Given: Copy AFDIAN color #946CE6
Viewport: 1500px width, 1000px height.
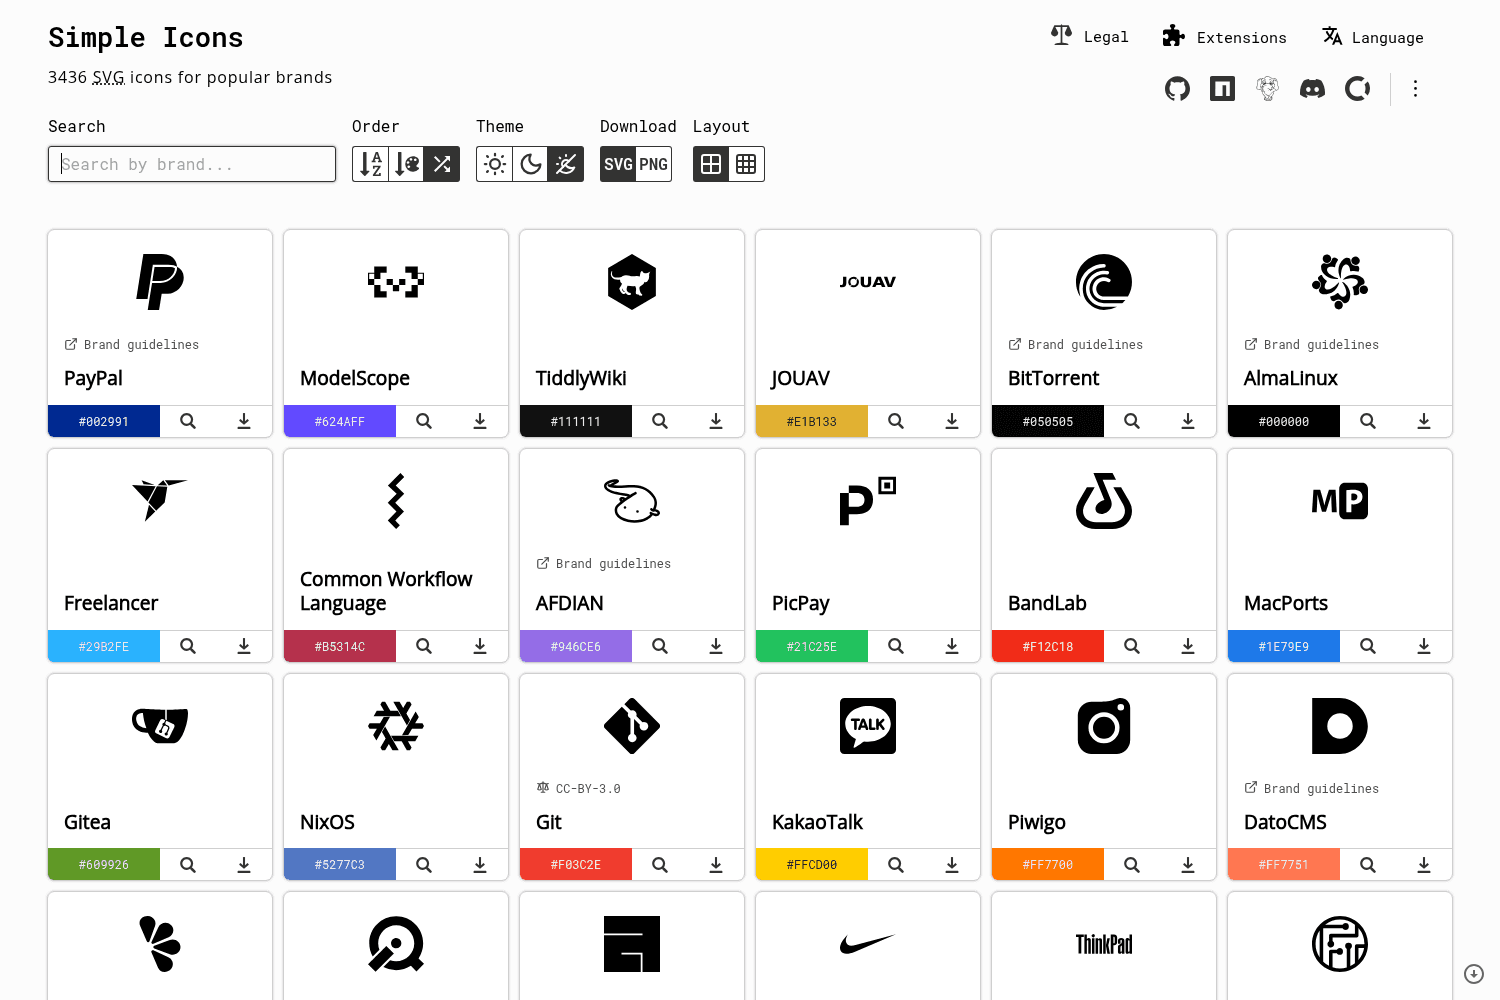Looking at the screenshot, I should click(576, 646).
